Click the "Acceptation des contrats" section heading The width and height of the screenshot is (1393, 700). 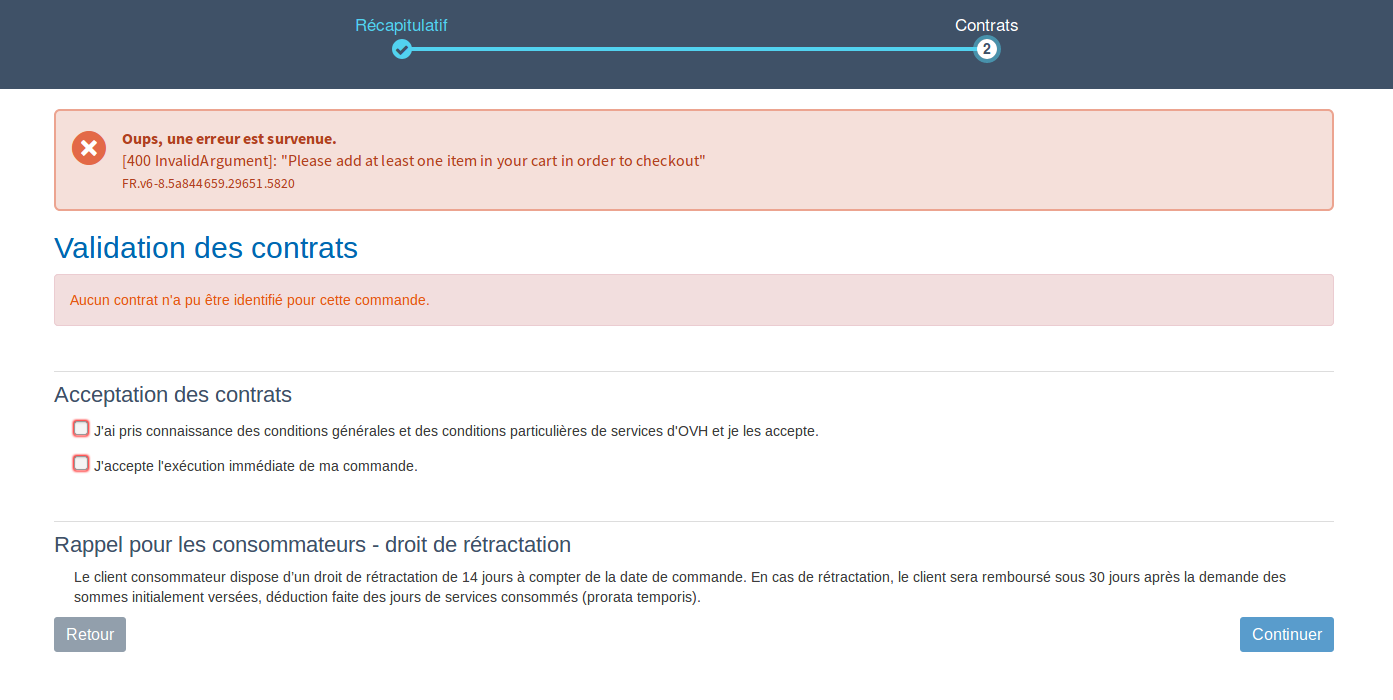pyautogui.click(x=173, y=395)
